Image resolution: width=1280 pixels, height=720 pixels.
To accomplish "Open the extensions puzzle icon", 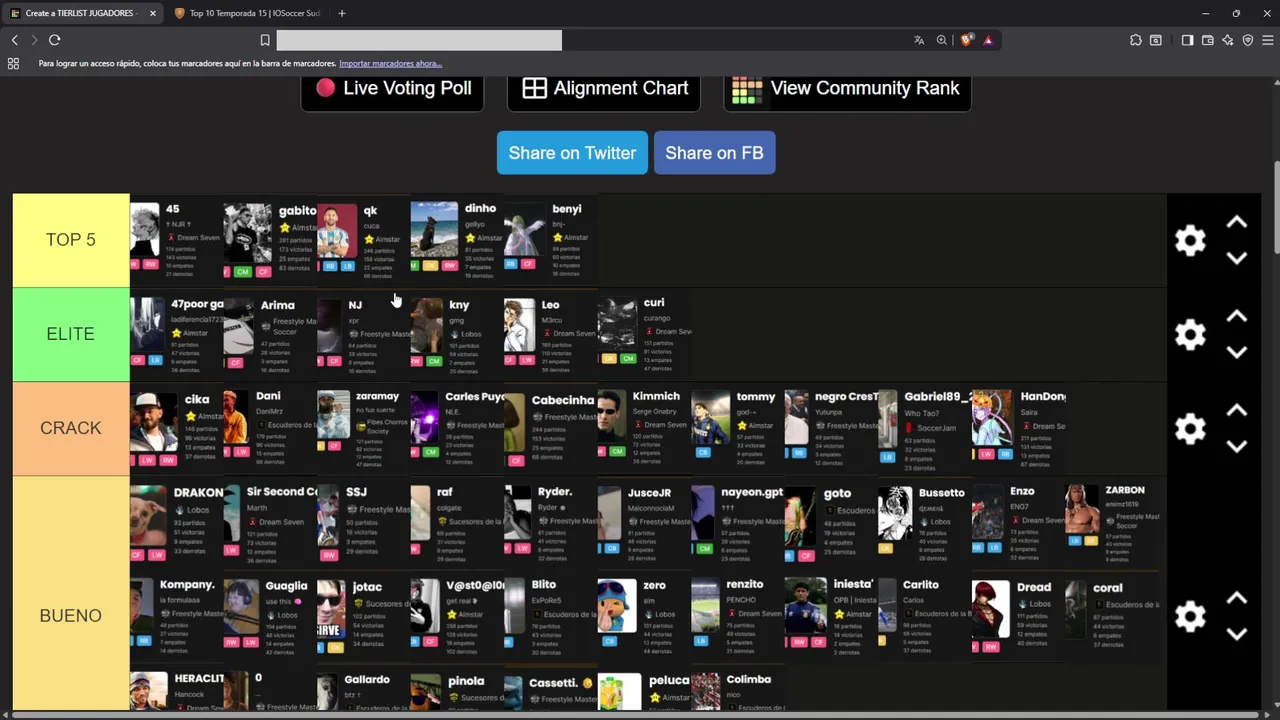I will click(x=1136, y=40).
